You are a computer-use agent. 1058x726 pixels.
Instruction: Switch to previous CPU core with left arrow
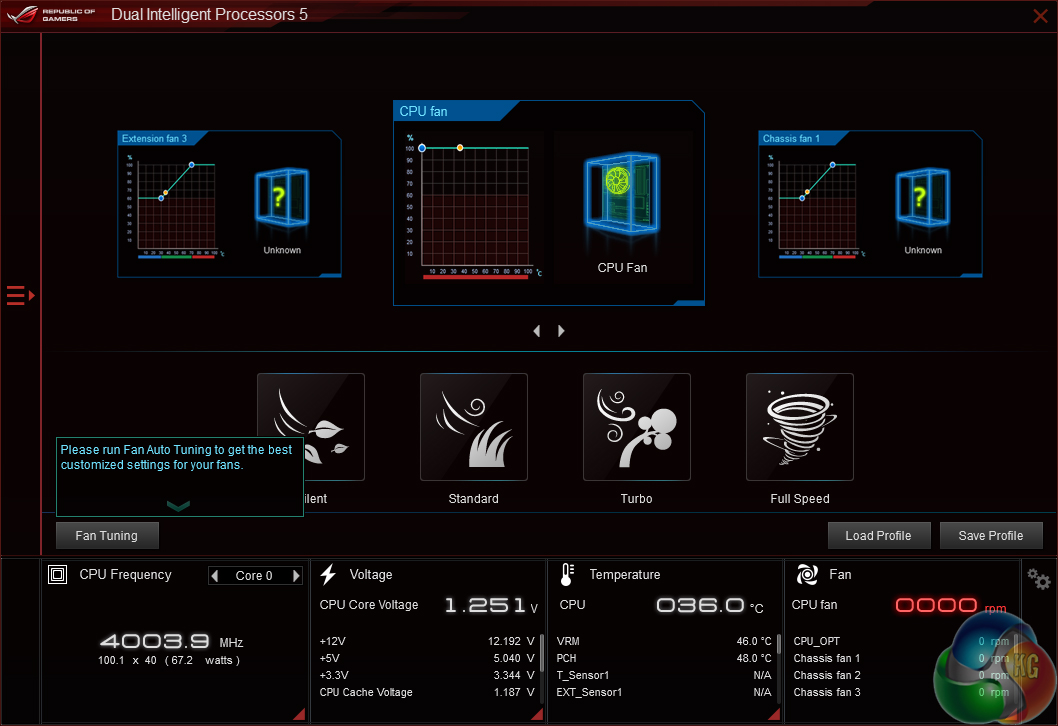[215, 576]
